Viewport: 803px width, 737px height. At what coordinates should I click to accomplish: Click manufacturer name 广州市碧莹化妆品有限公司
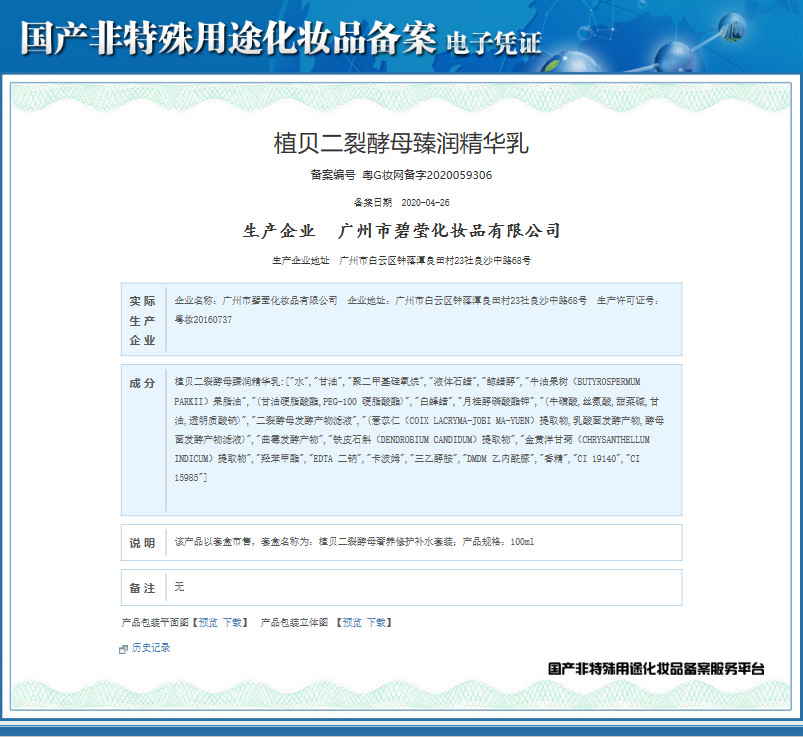coord(449,230)
